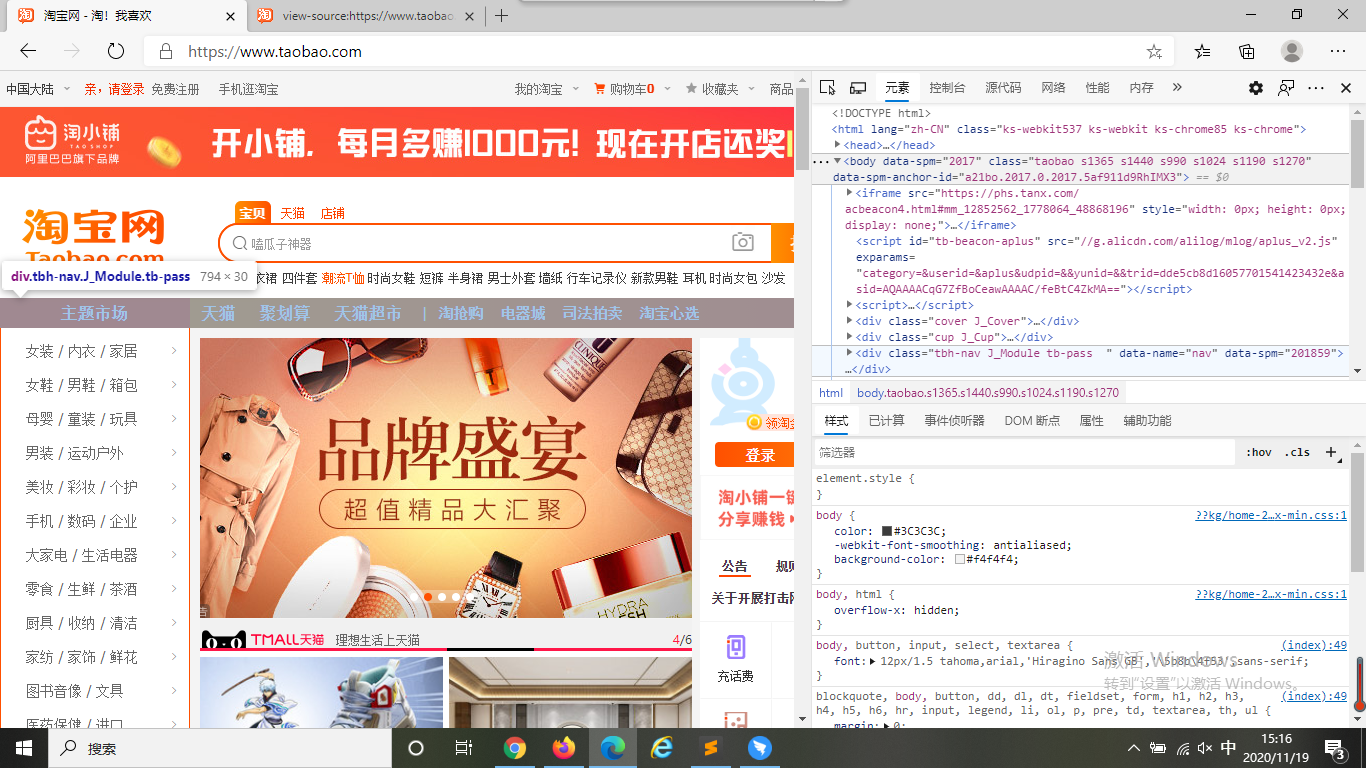This screenshot has width=1366, height=768.
Task: Open Internet Explorer from the taskbar
Action: tap(662, 748)
